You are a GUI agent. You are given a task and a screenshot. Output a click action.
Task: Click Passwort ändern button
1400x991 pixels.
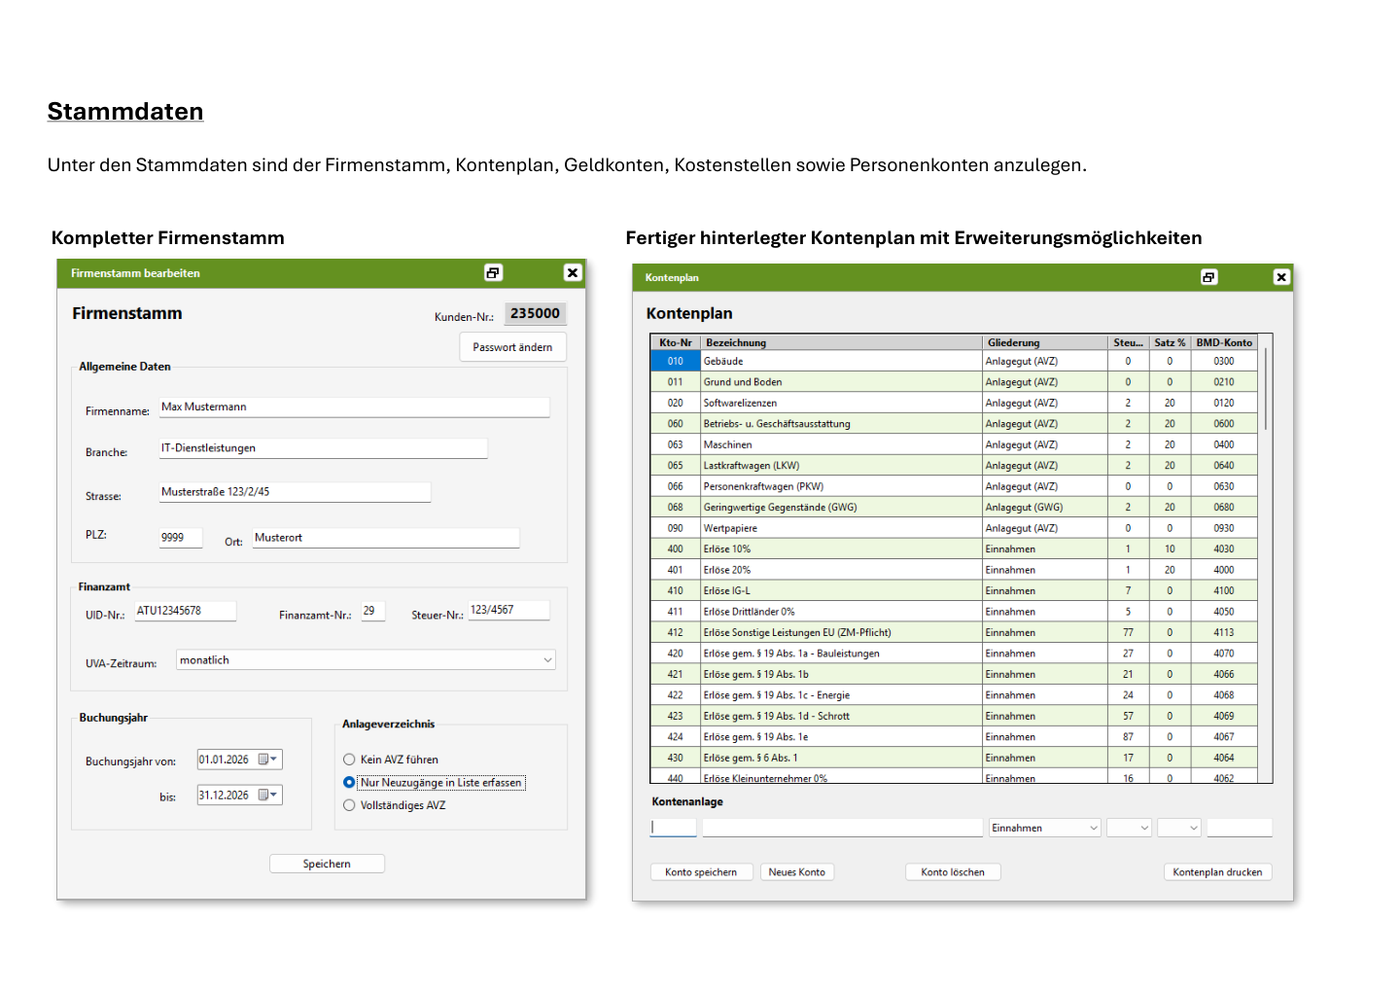pos(513,347)
